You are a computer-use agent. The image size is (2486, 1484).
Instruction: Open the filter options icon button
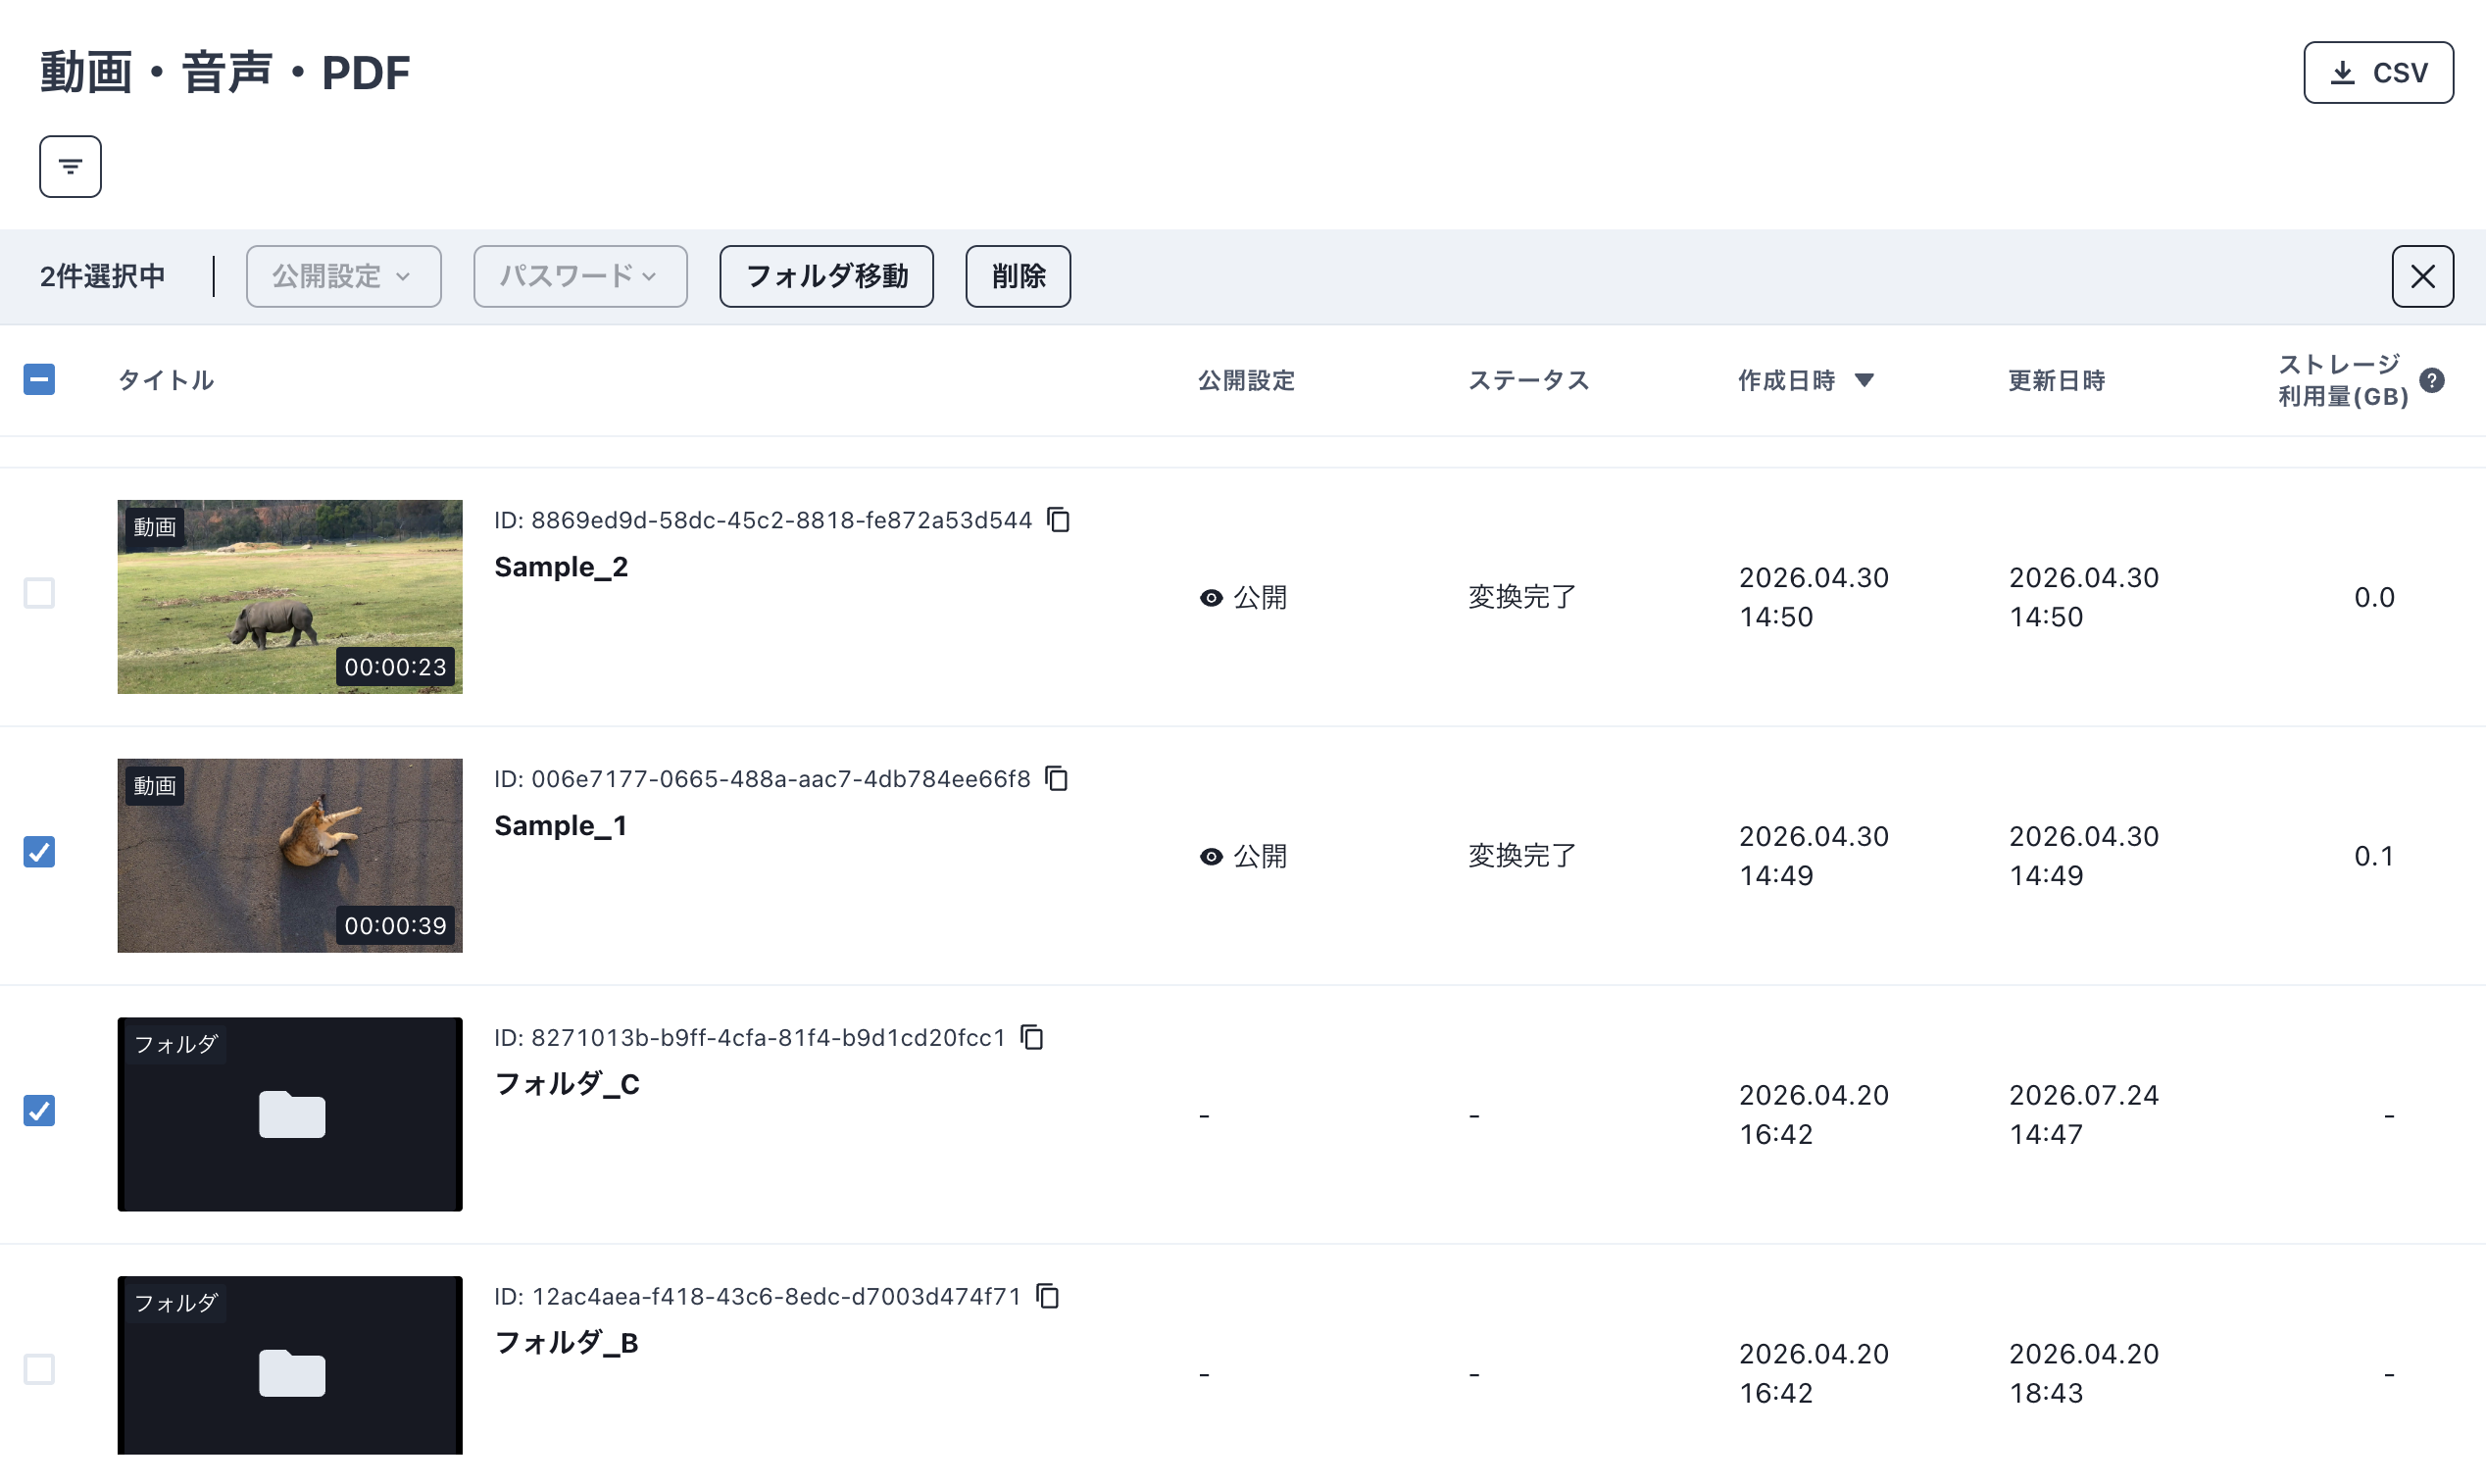tap(70, 166)
